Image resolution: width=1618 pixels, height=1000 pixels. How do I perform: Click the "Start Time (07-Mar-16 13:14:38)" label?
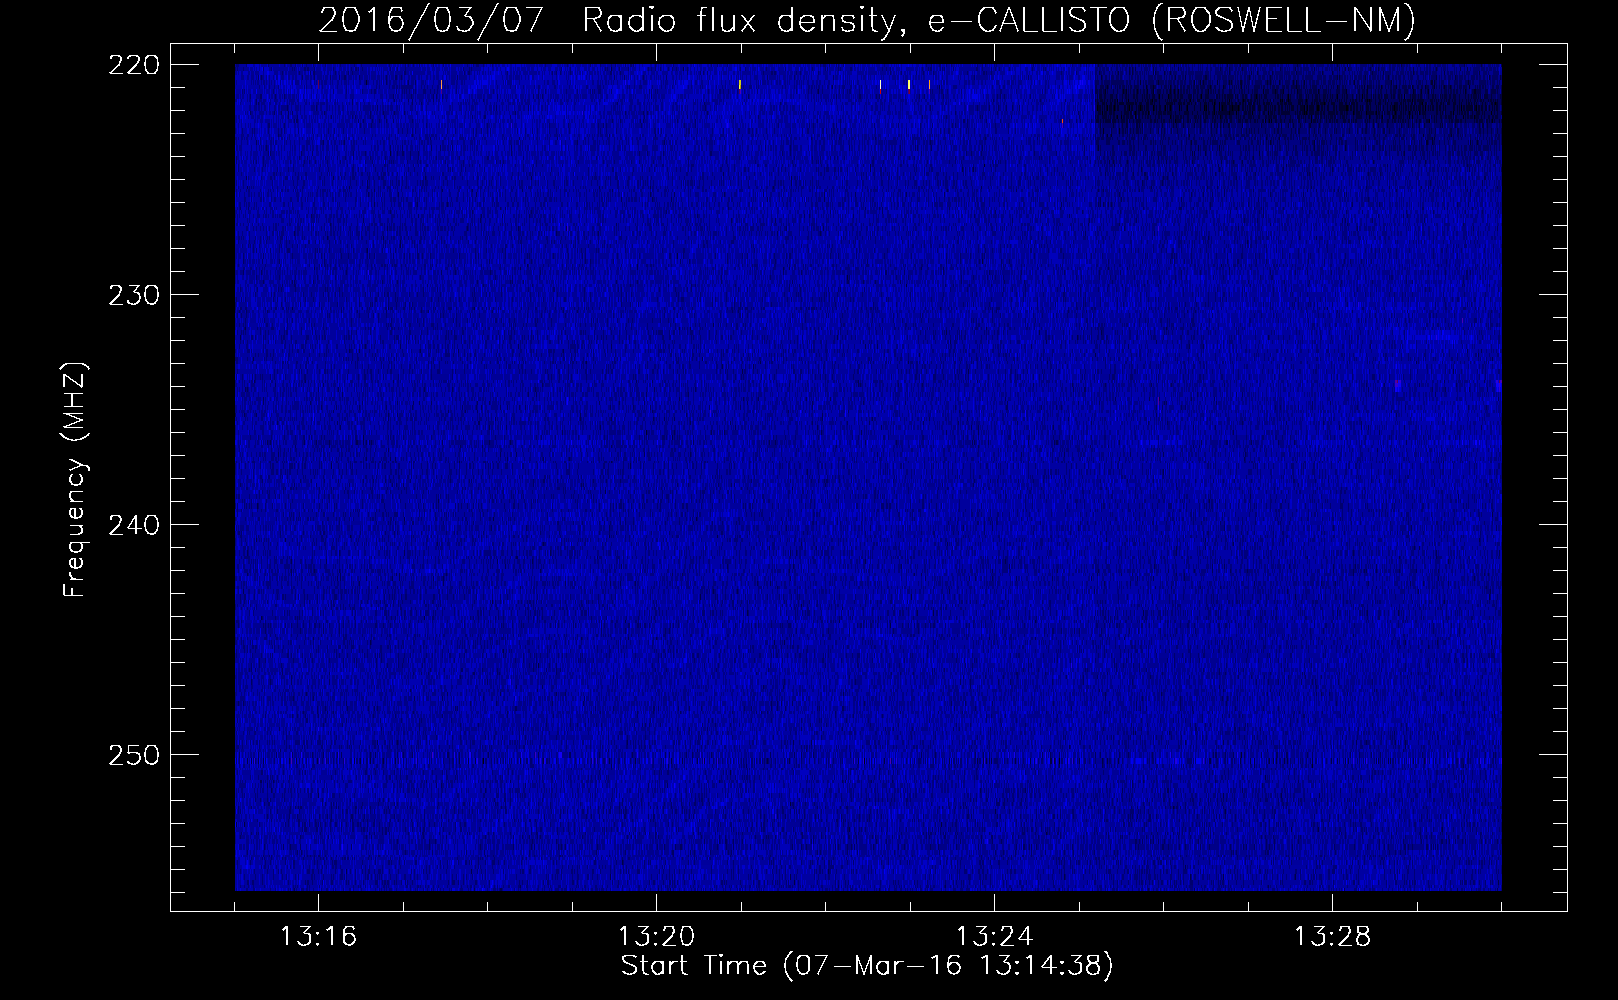[867, 966]
